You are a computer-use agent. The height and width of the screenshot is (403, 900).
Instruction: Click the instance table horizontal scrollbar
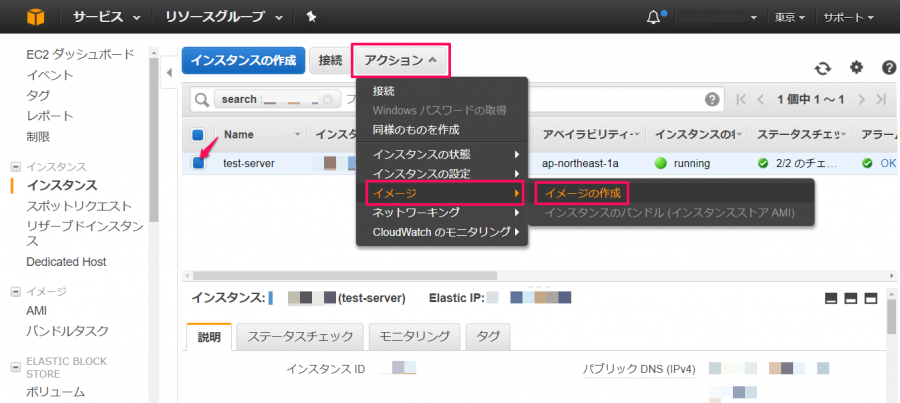pos(344,275)
